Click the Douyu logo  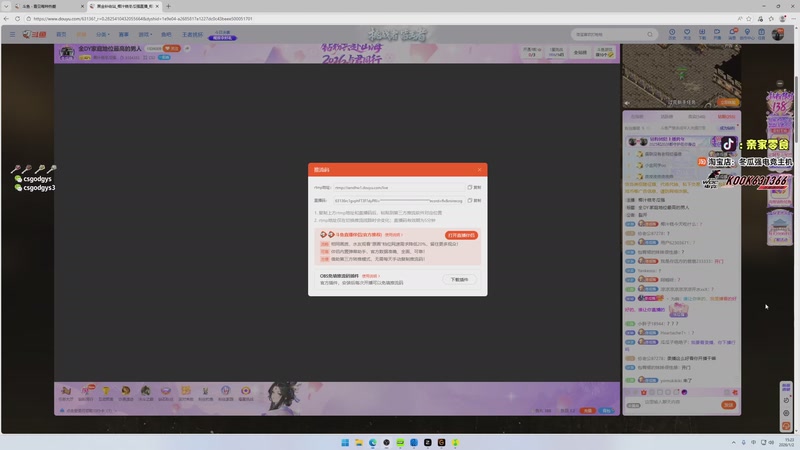(x=34, y=34)
